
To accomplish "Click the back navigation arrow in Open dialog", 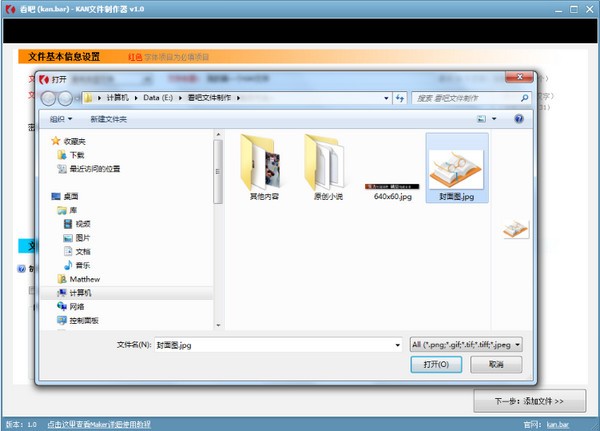I will point(49,99).
